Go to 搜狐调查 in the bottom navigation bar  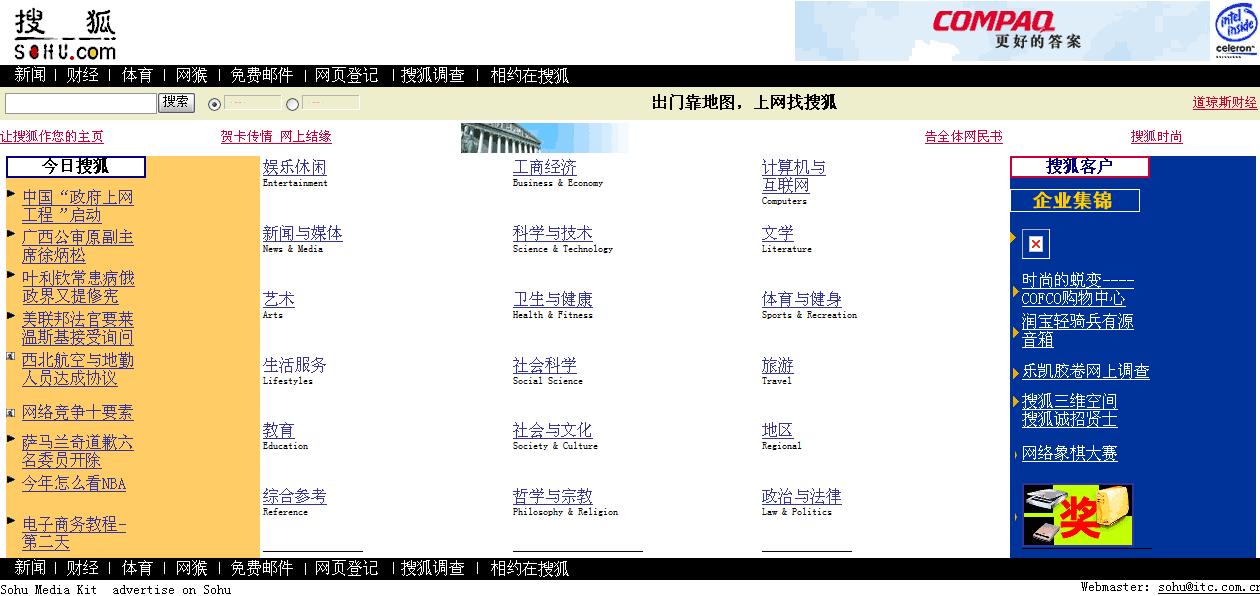pyautogui.click(x=433, y=568)
